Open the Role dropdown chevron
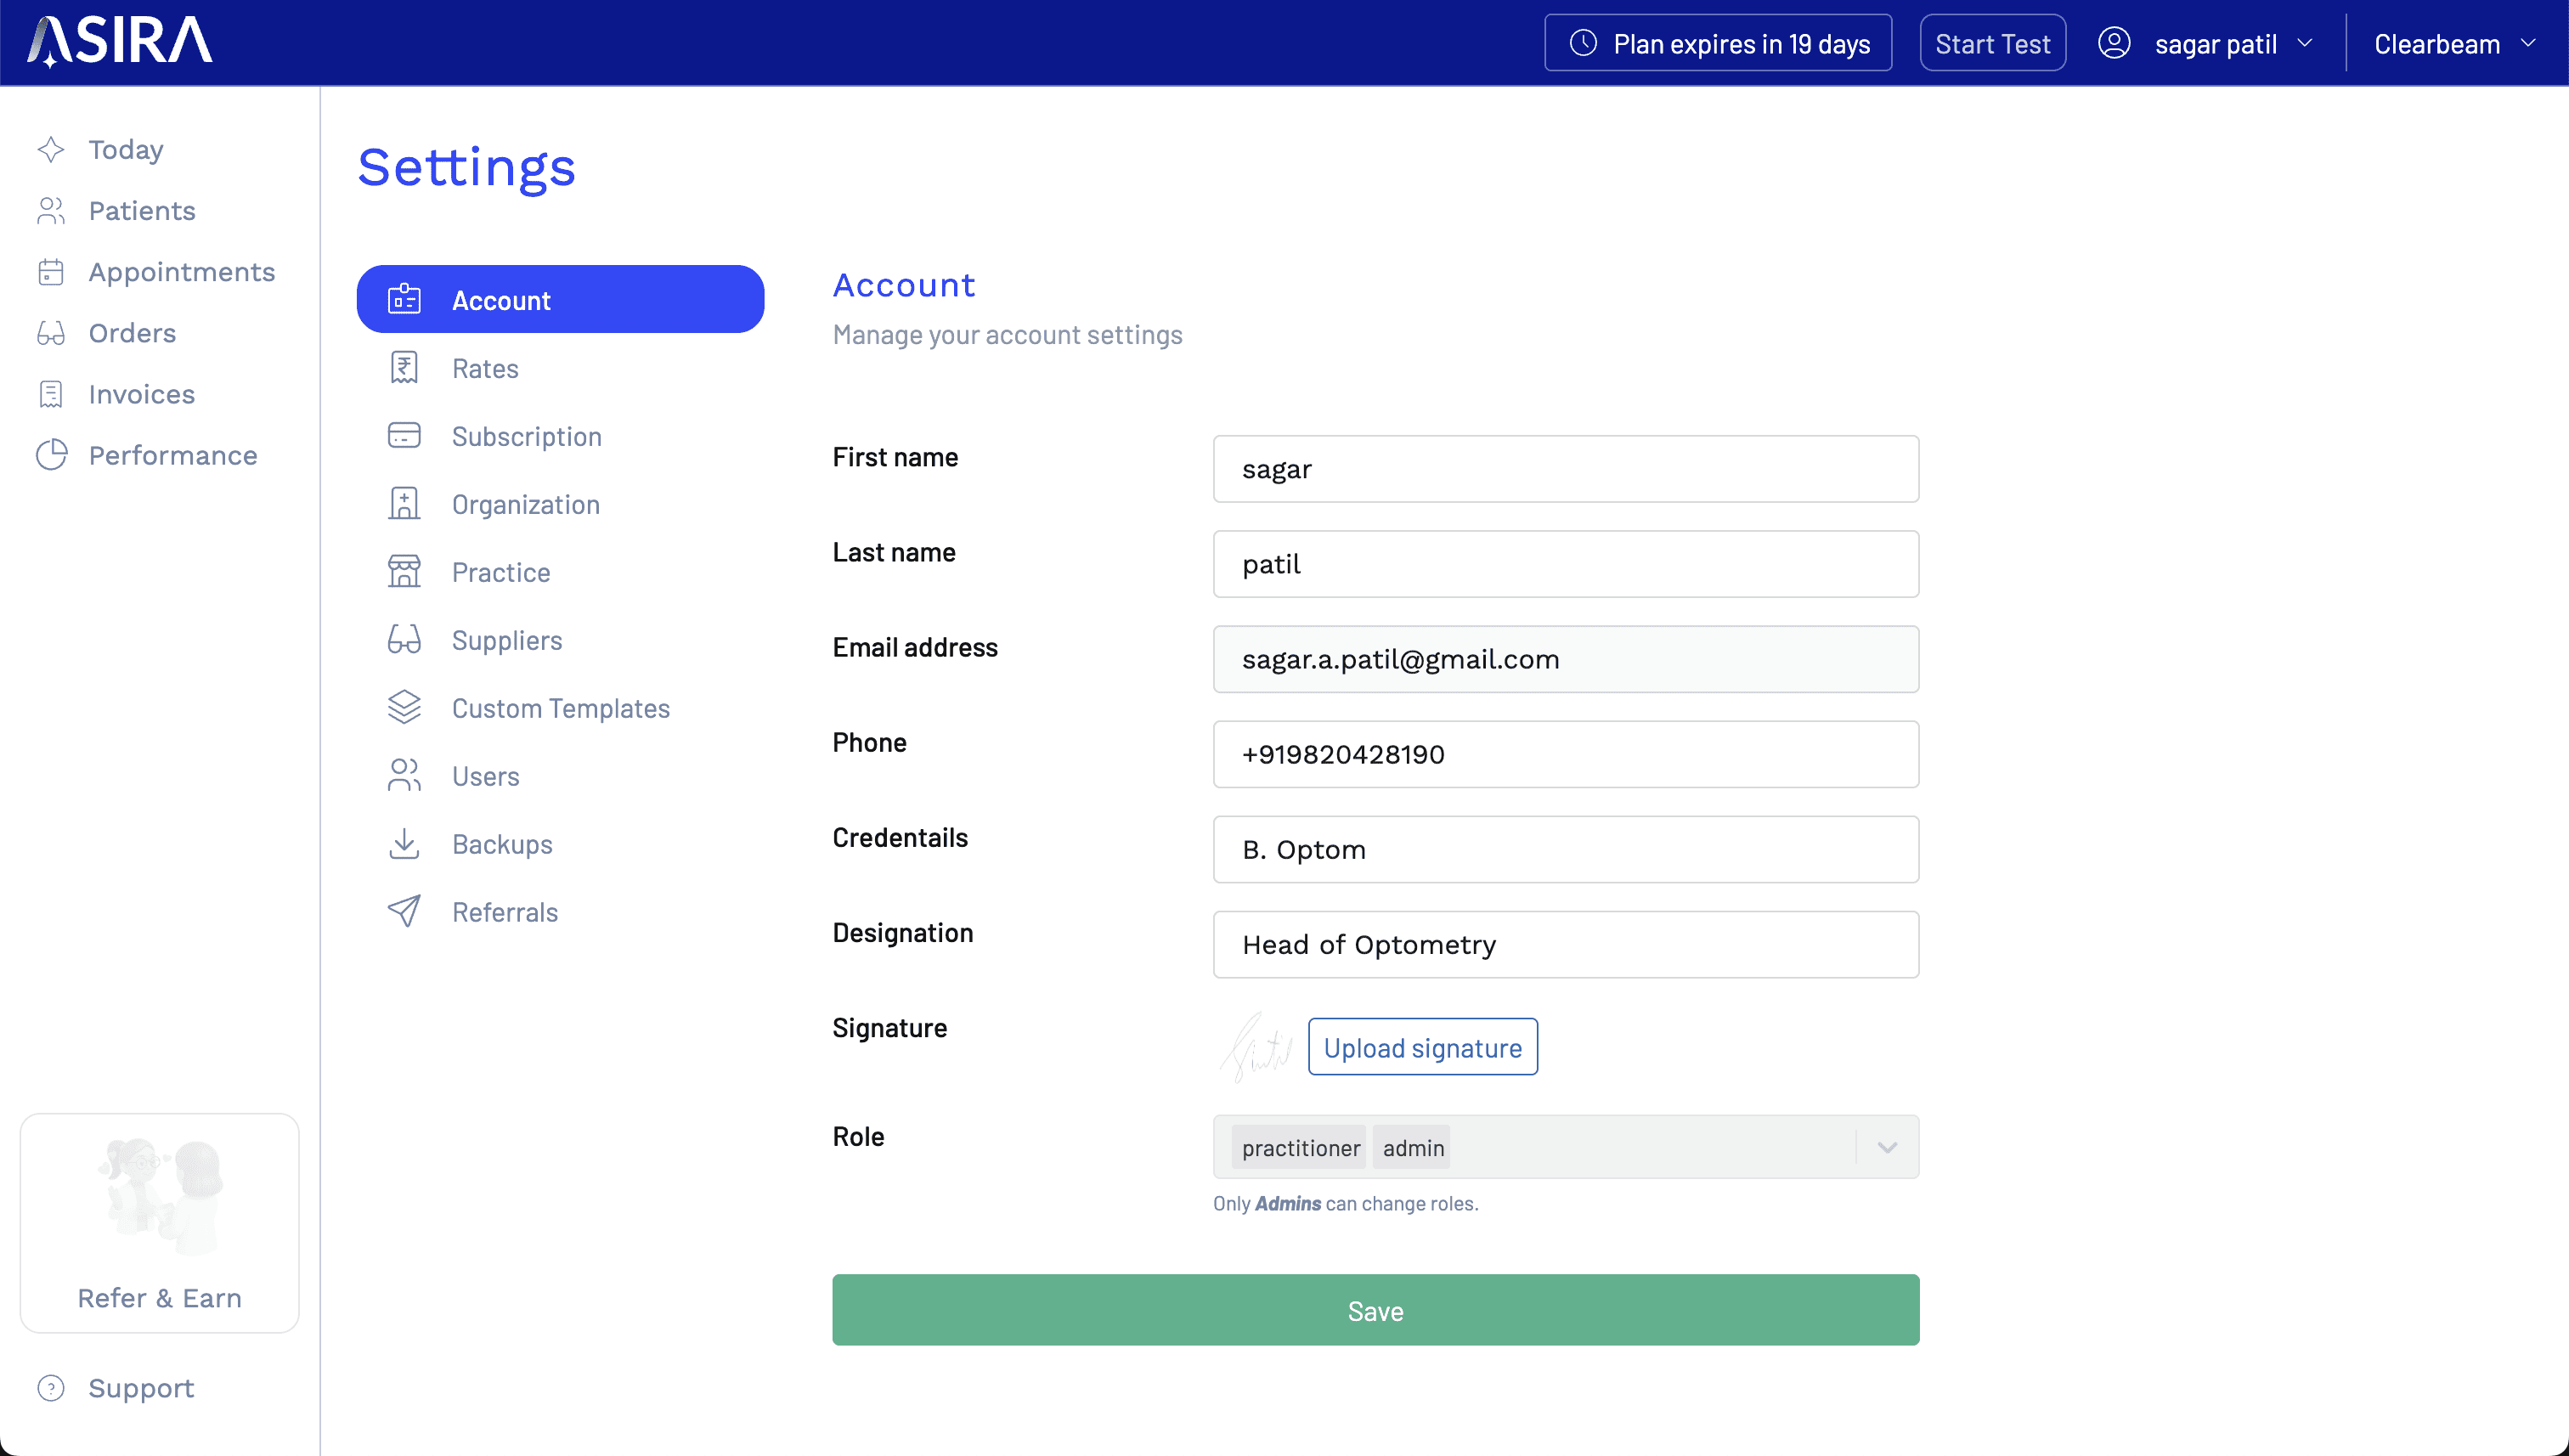 pyautogui.click(x=1886, y=1147)
